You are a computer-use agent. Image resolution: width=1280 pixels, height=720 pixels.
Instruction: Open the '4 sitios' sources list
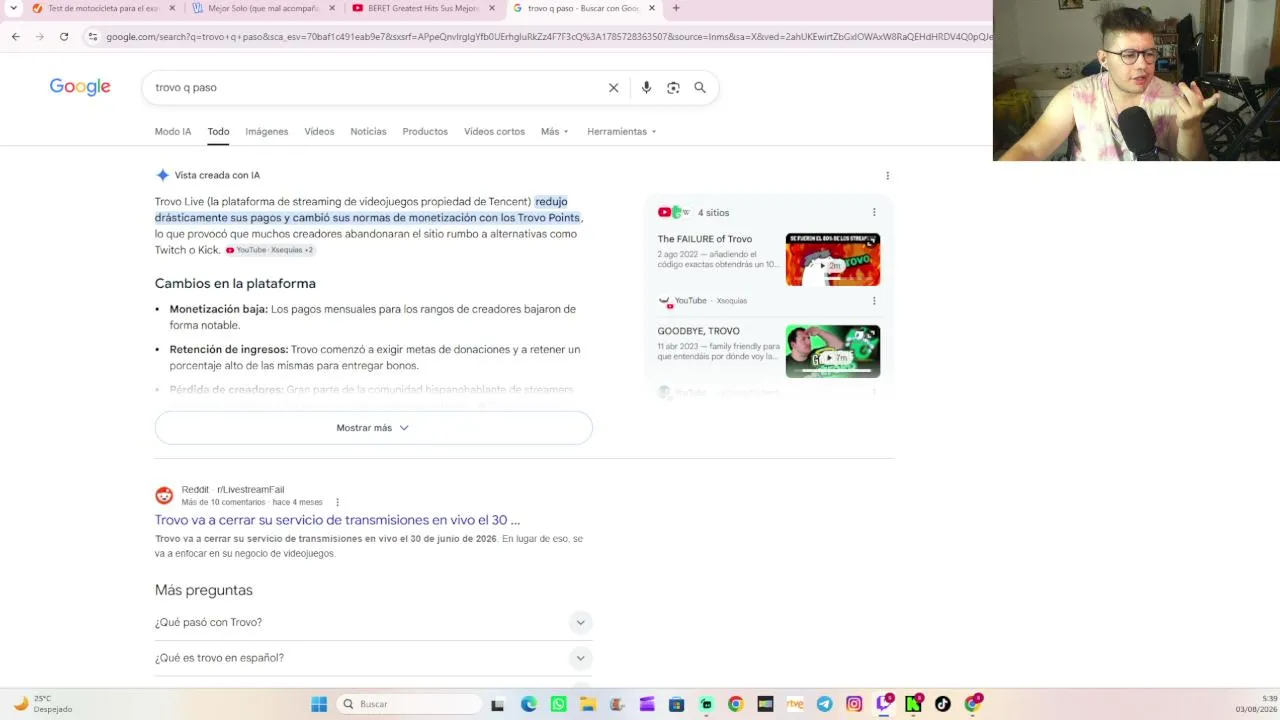point(713,213)
